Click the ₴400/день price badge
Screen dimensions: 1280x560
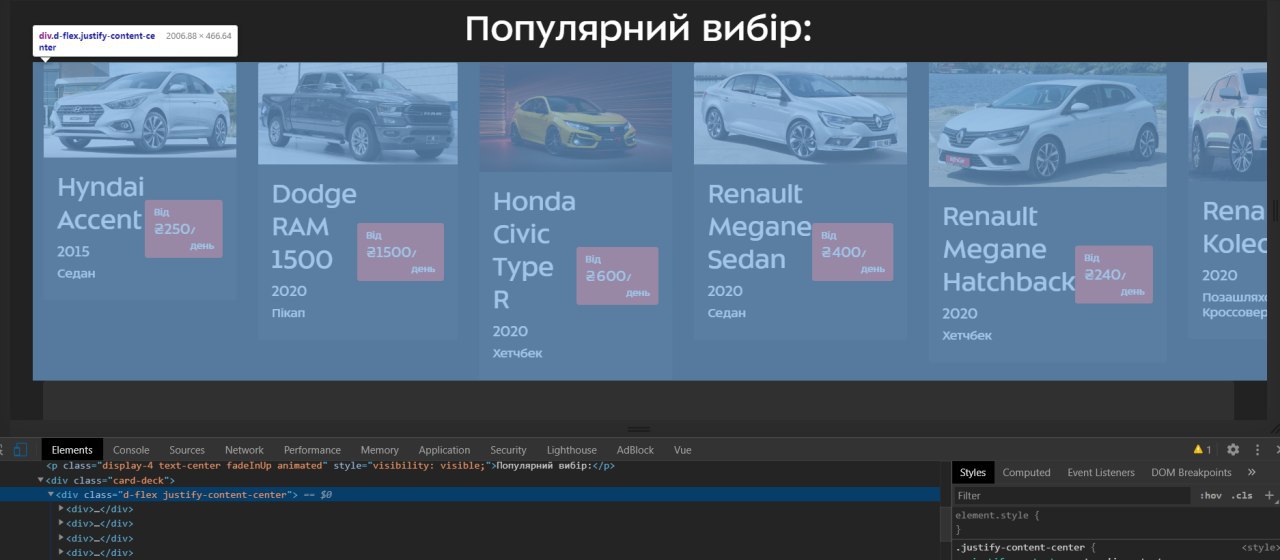(853, 252)
